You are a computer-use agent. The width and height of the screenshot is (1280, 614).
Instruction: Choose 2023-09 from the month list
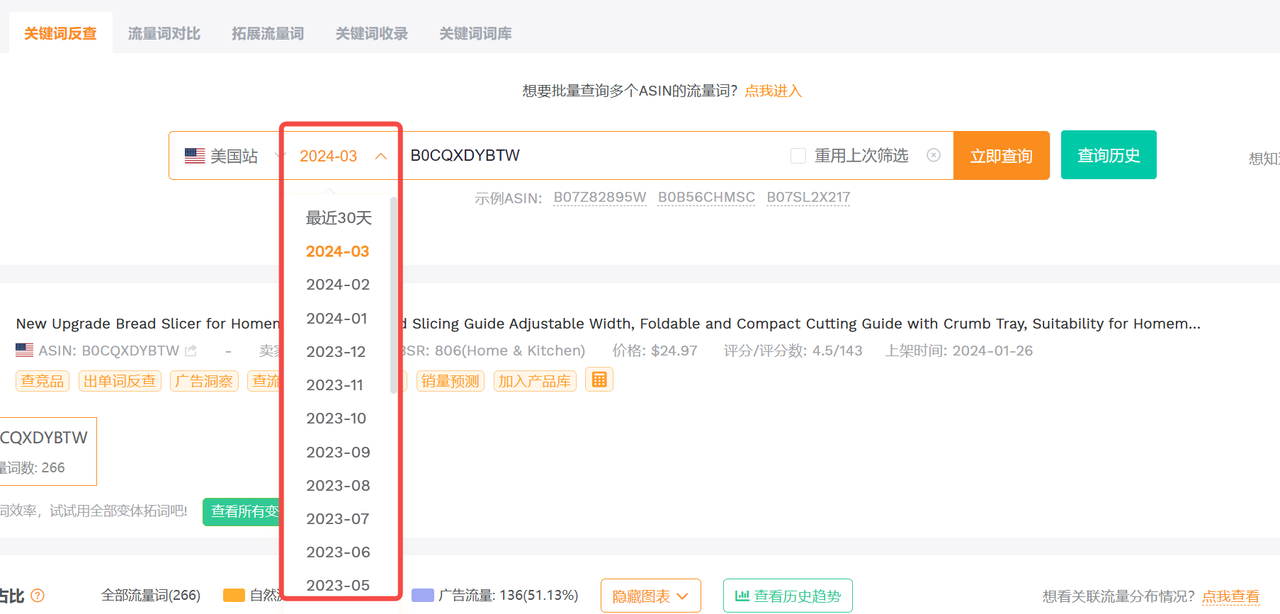point(338,452)
